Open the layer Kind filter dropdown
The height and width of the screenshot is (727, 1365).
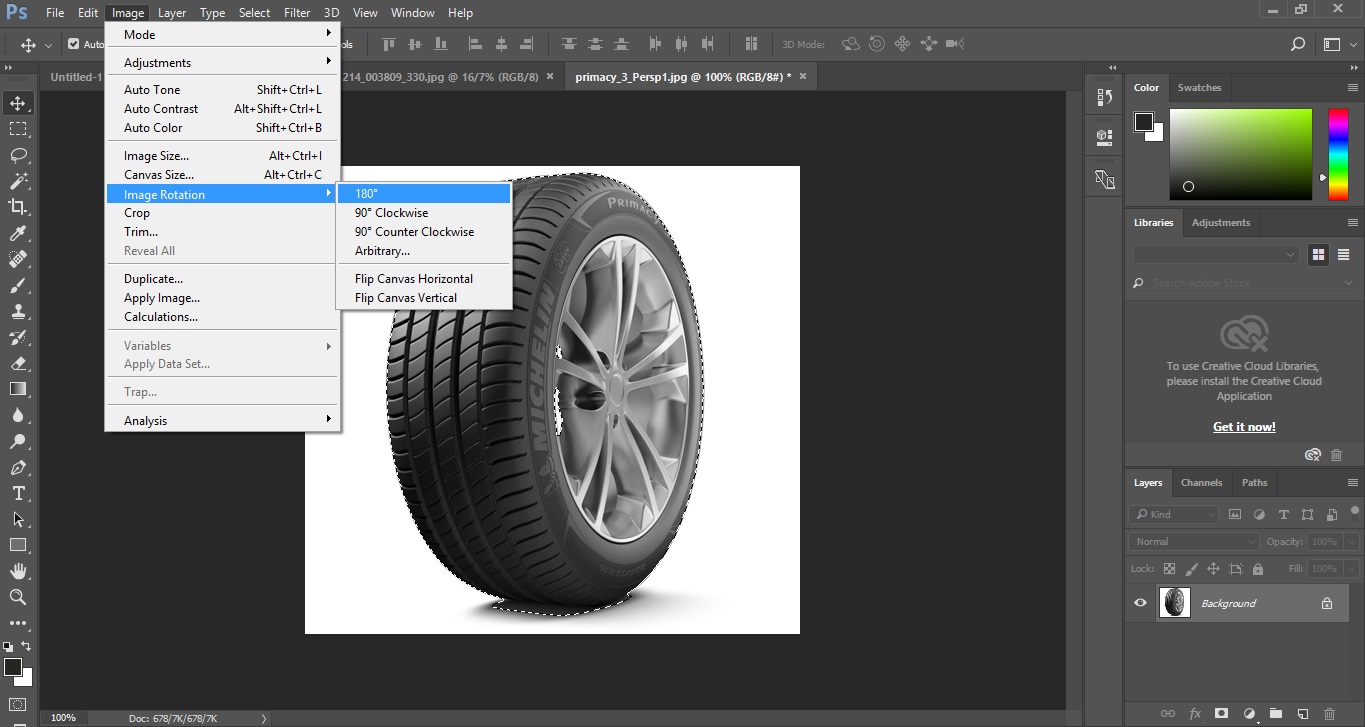pos(1174,515)
